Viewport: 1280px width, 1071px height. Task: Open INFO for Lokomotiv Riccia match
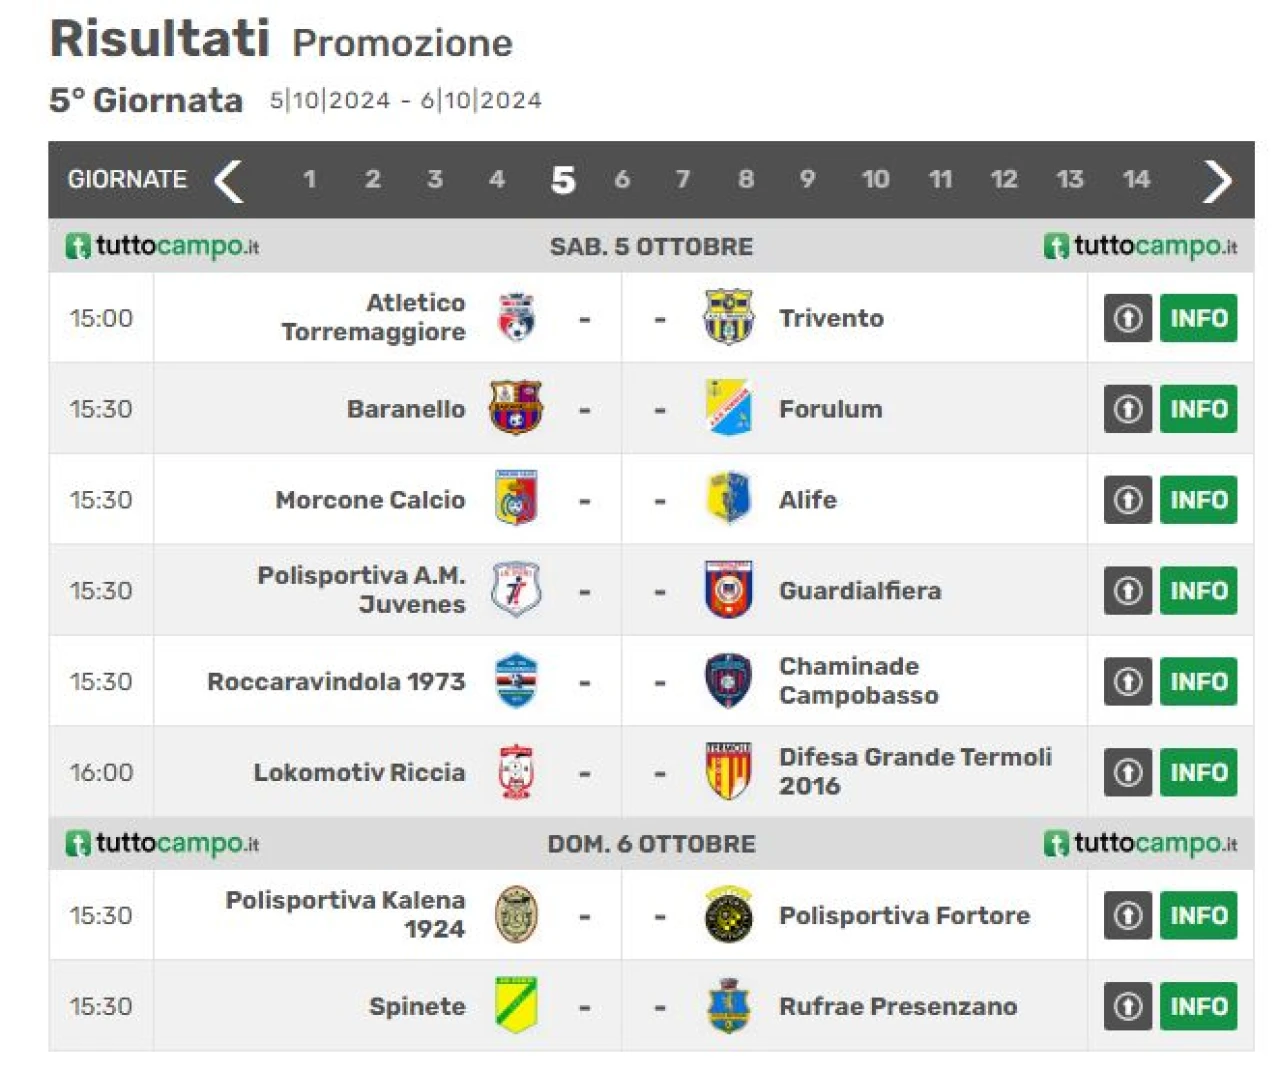[1198, 772]
